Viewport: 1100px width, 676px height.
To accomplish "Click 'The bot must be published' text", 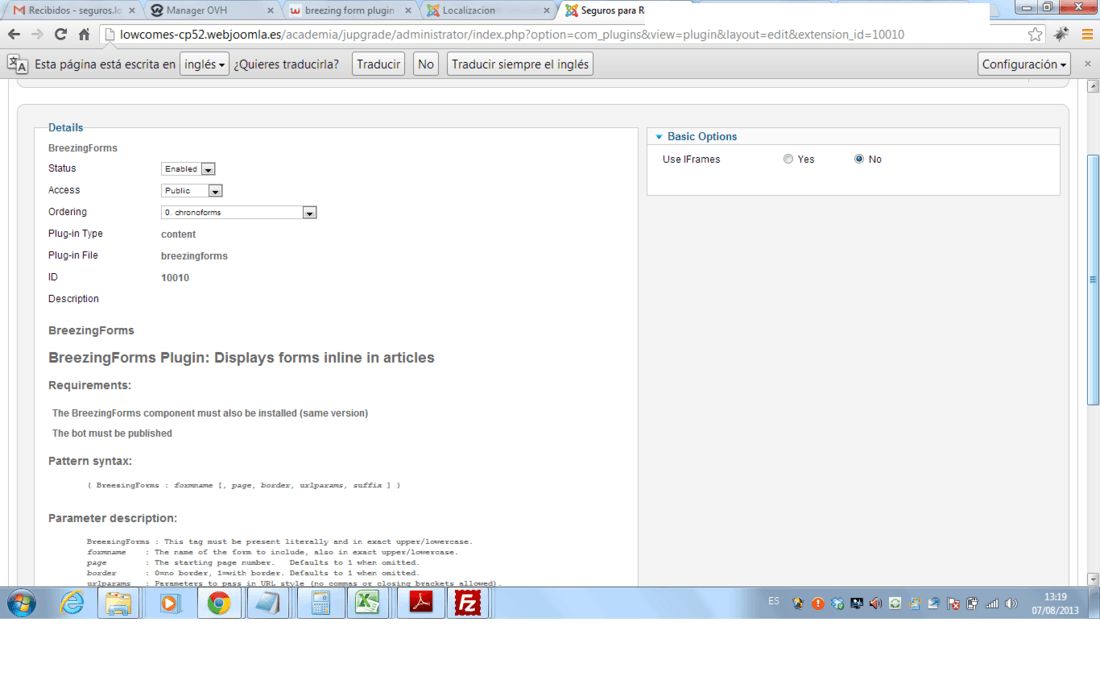I will (x=112, y=433).
